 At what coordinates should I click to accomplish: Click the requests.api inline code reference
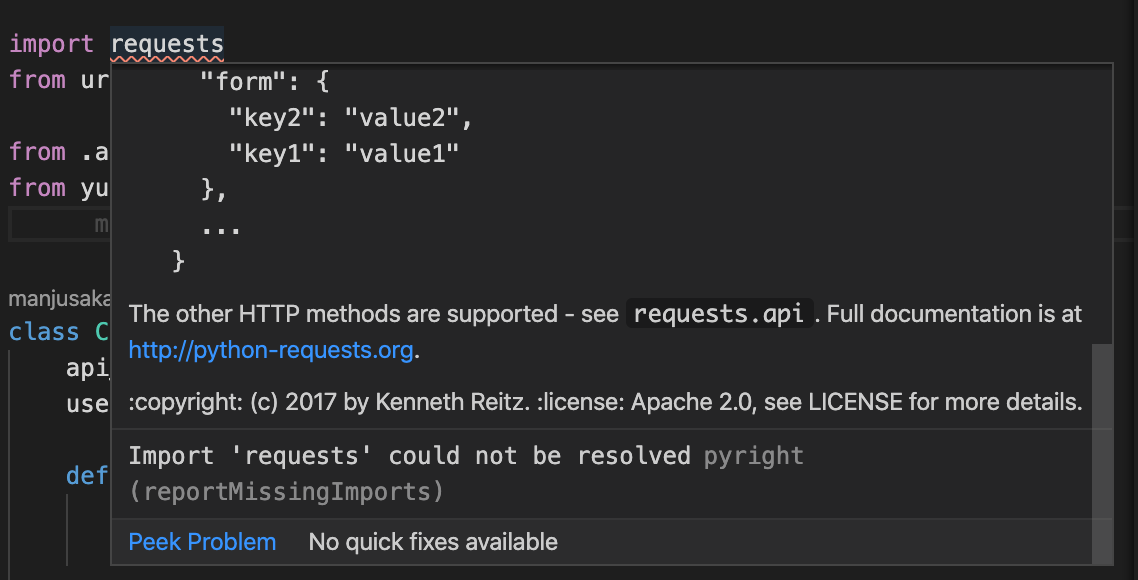point(716,313)
